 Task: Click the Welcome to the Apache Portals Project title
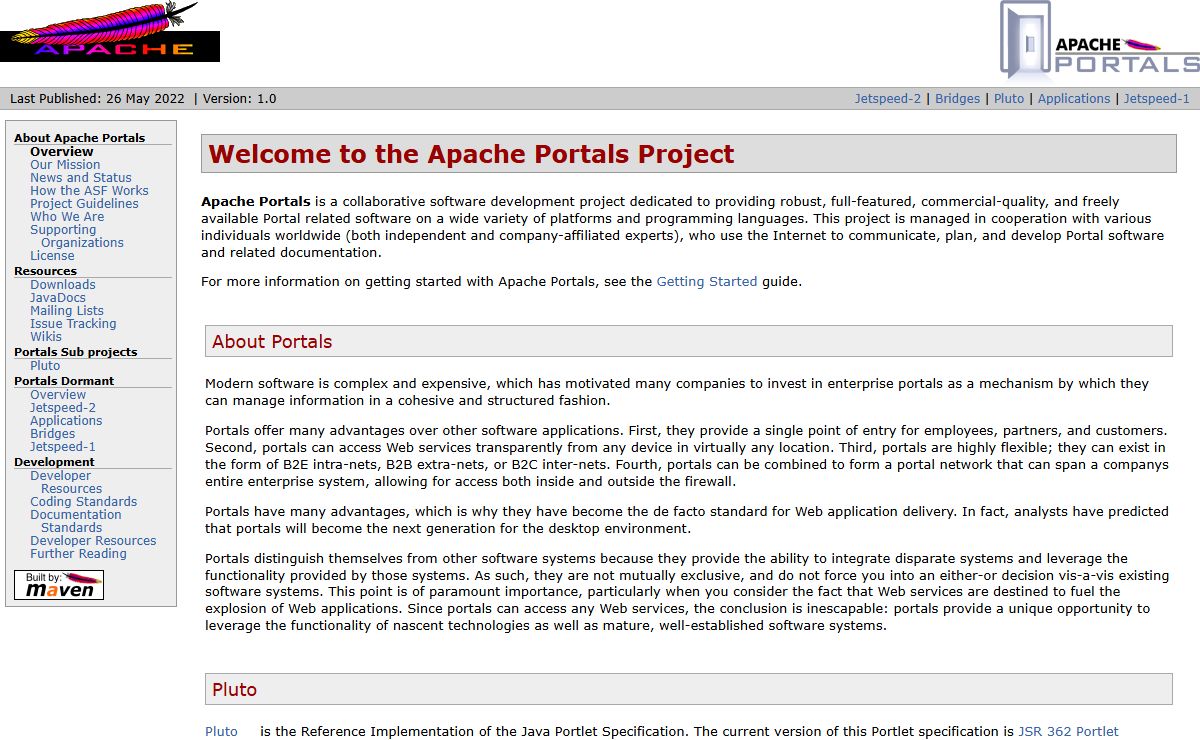(471, 154)
